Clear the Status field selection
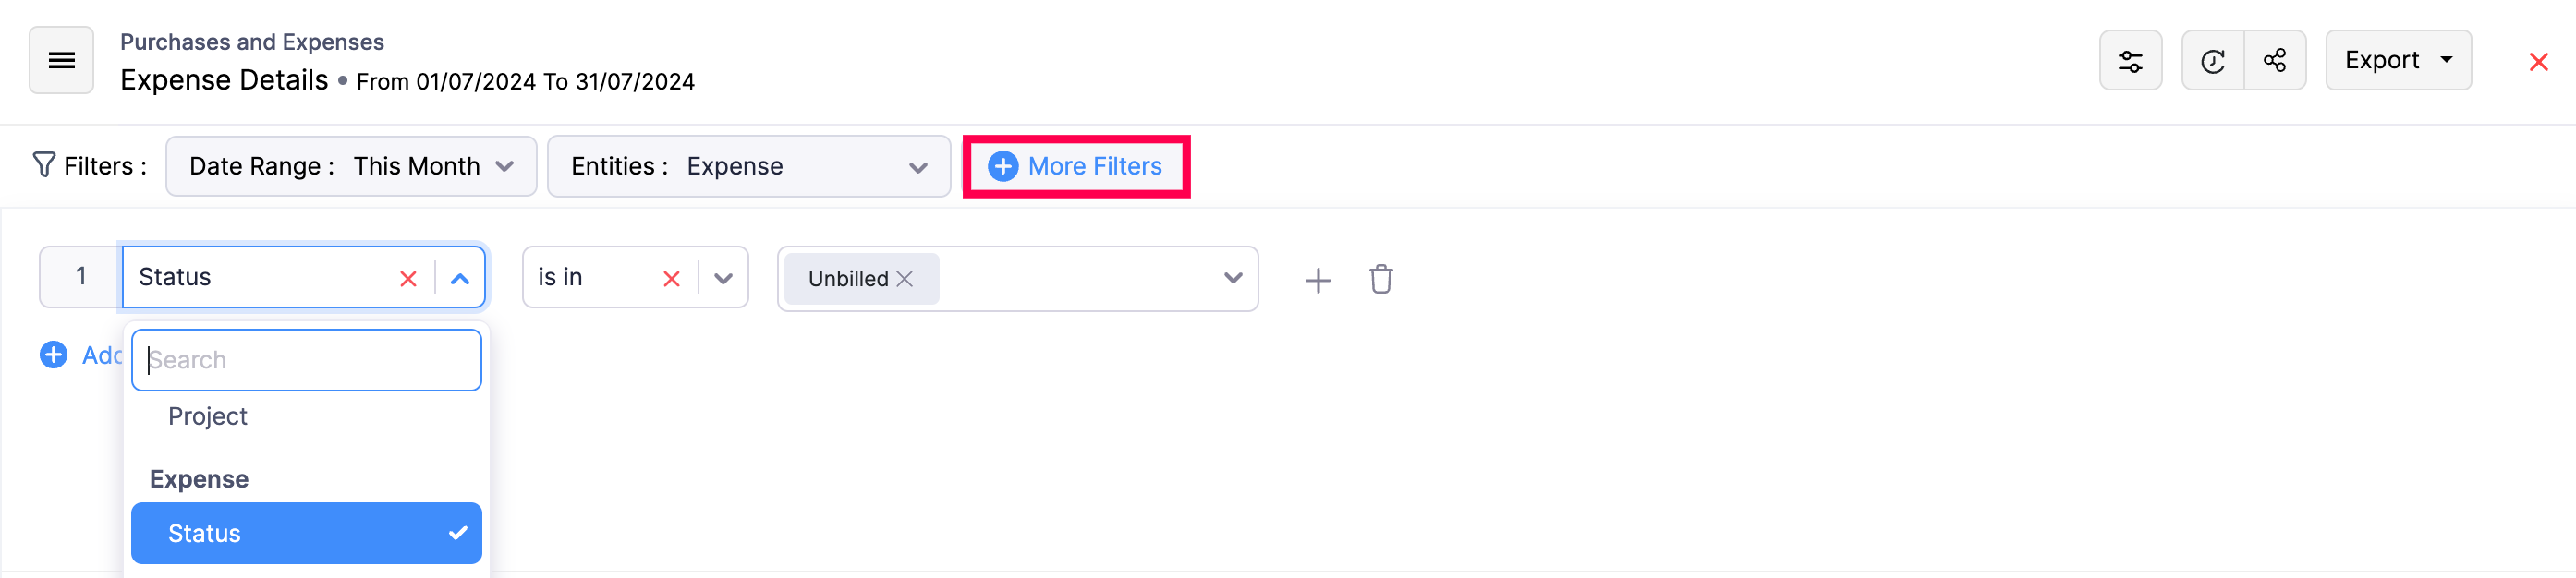 [x=408, y=278]
